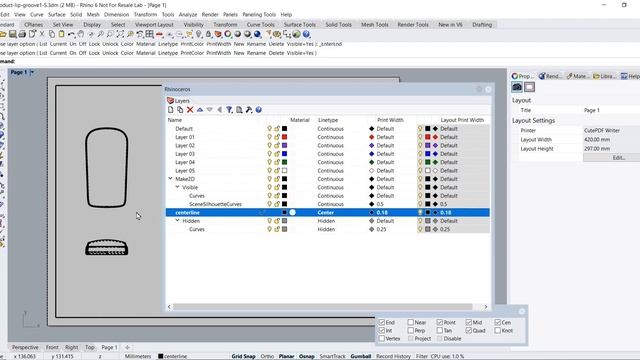Open the Paneling Tools menu
This screenshot has width=640, height=360.
coord(259,14)
